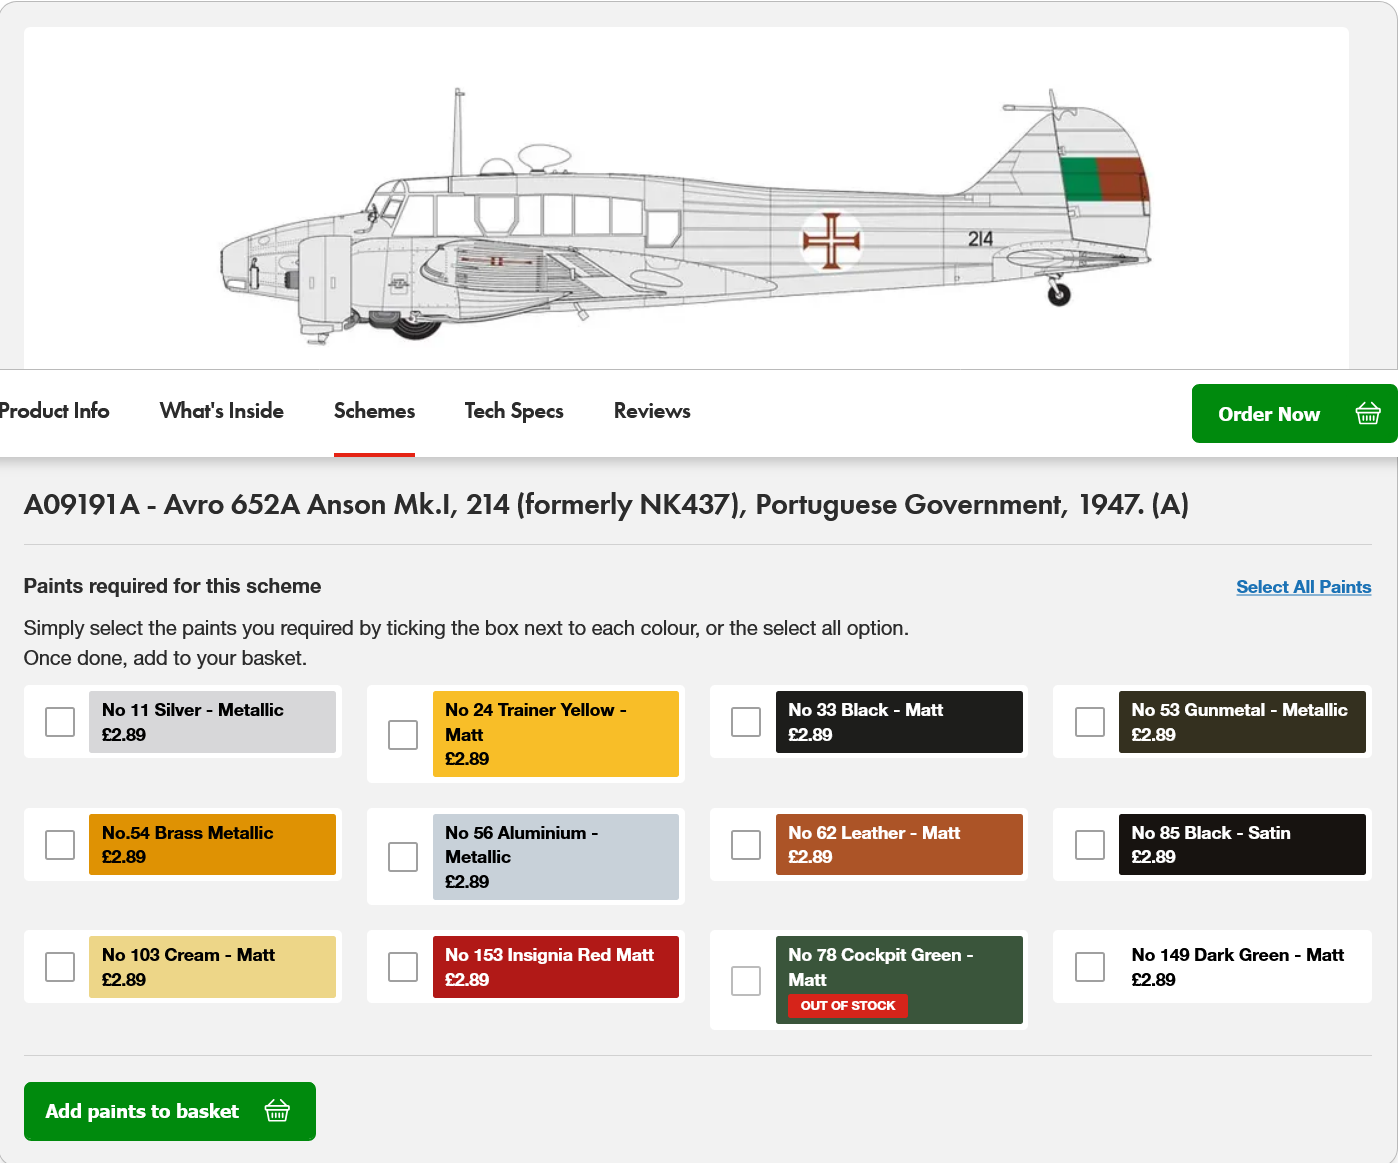This screenshot has width=1398, height=1163.
Task: Tick the No.54 Brass Metallic checkbox
Action: coord(60,845)
